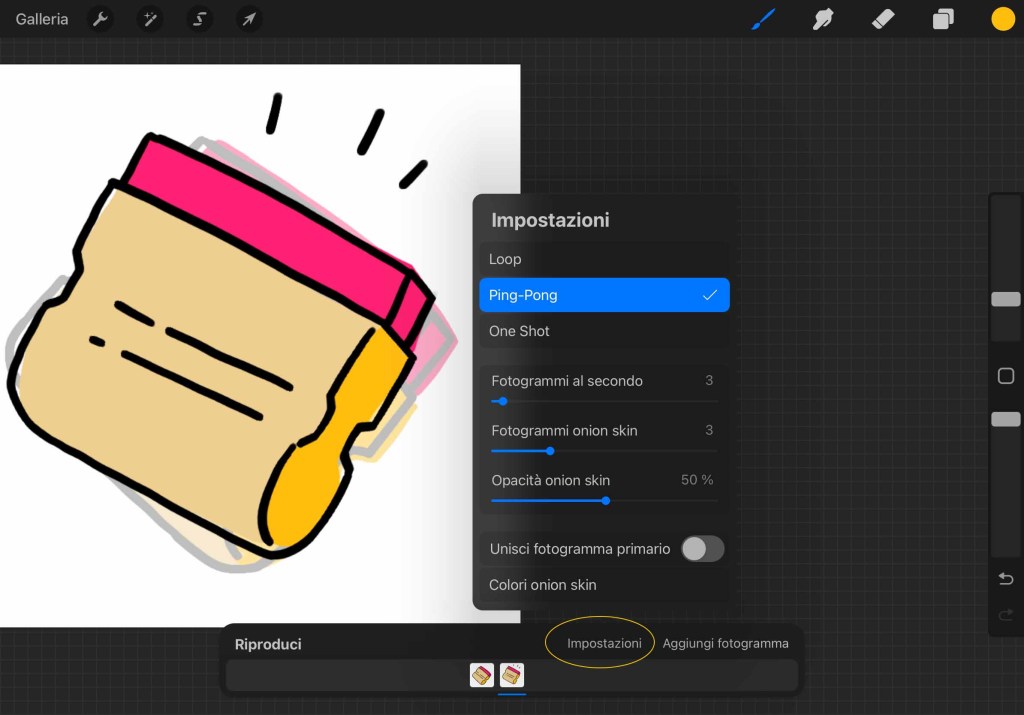The height and width of the screenshot is (715, 1024).
Task: Open the Adjustments magic wand menu
Action: [x=150, y=19]
